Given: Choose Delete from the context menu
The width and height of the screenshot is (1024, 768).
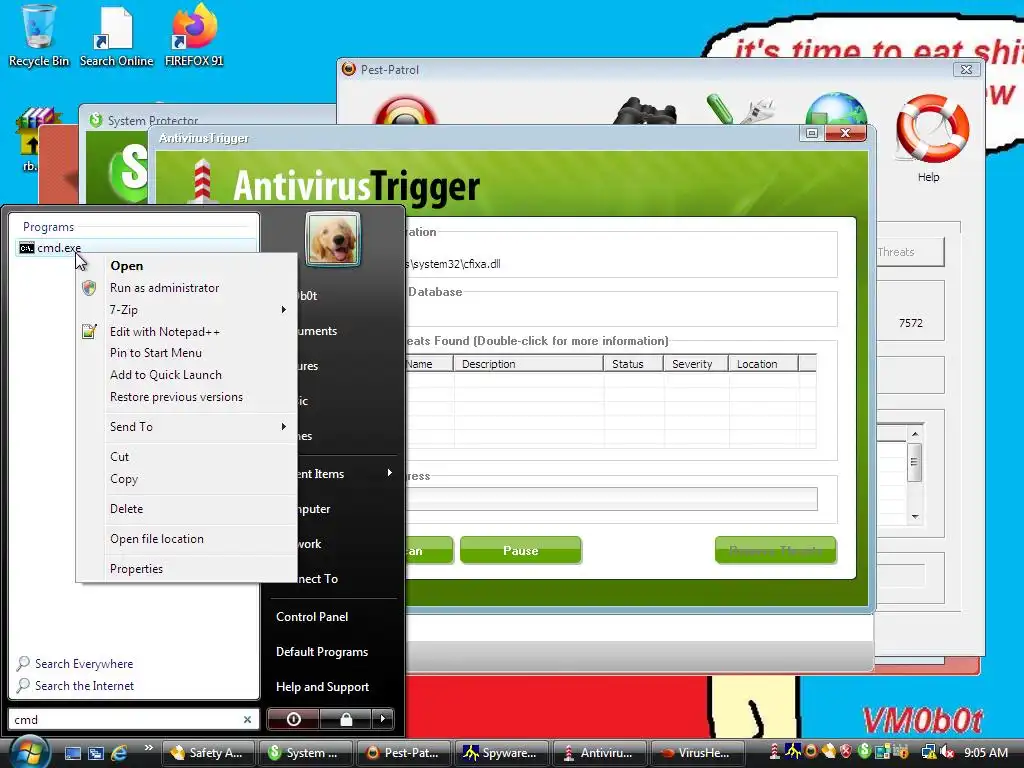Looking at the screenshot, I should pyautogui.click(x=186, y=509).
